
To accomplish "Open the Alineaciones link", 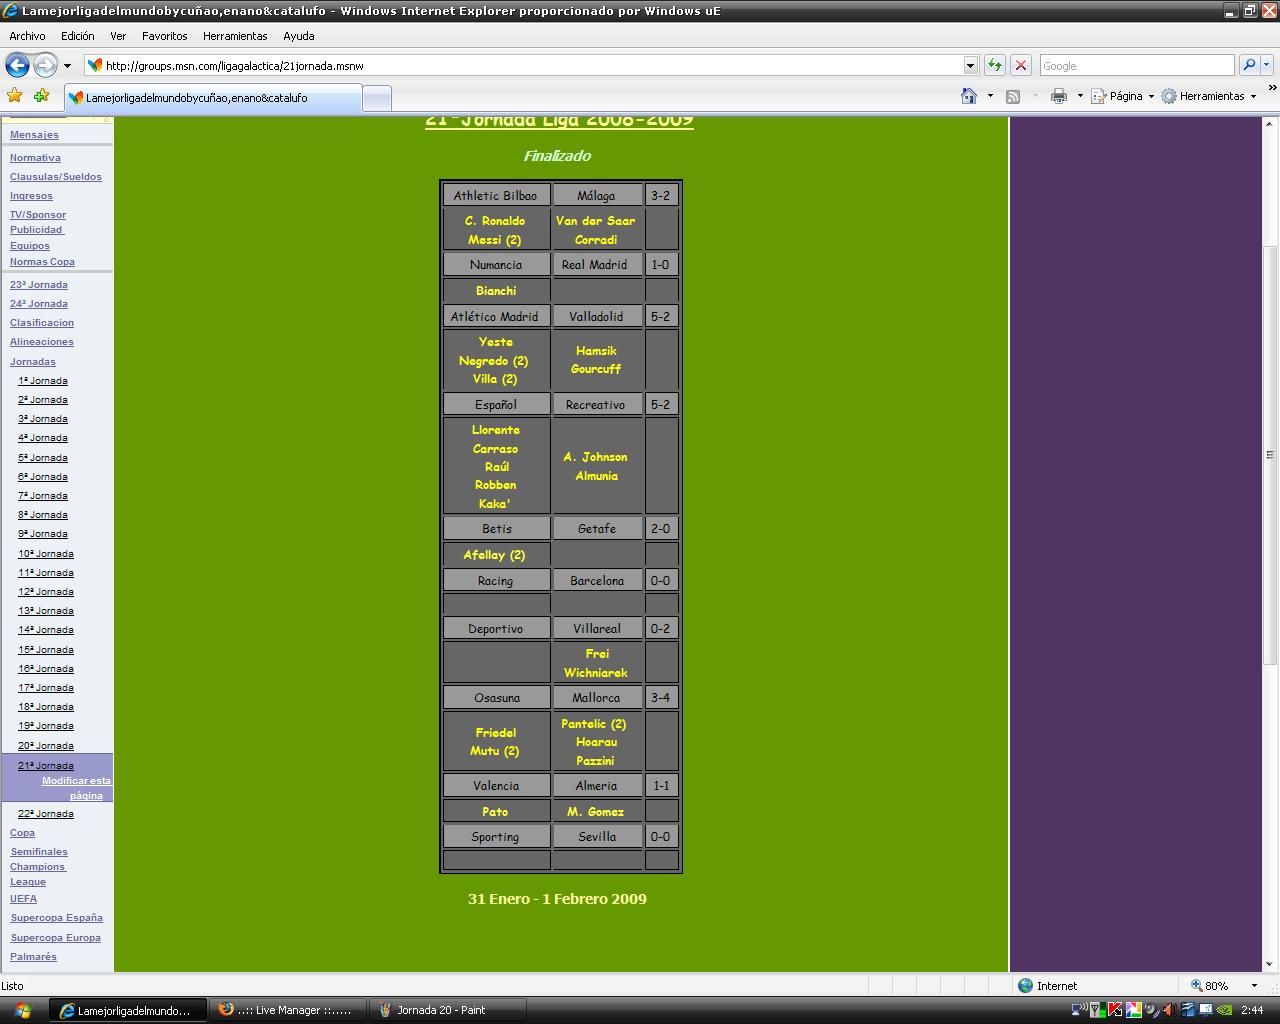I will 42,342.
